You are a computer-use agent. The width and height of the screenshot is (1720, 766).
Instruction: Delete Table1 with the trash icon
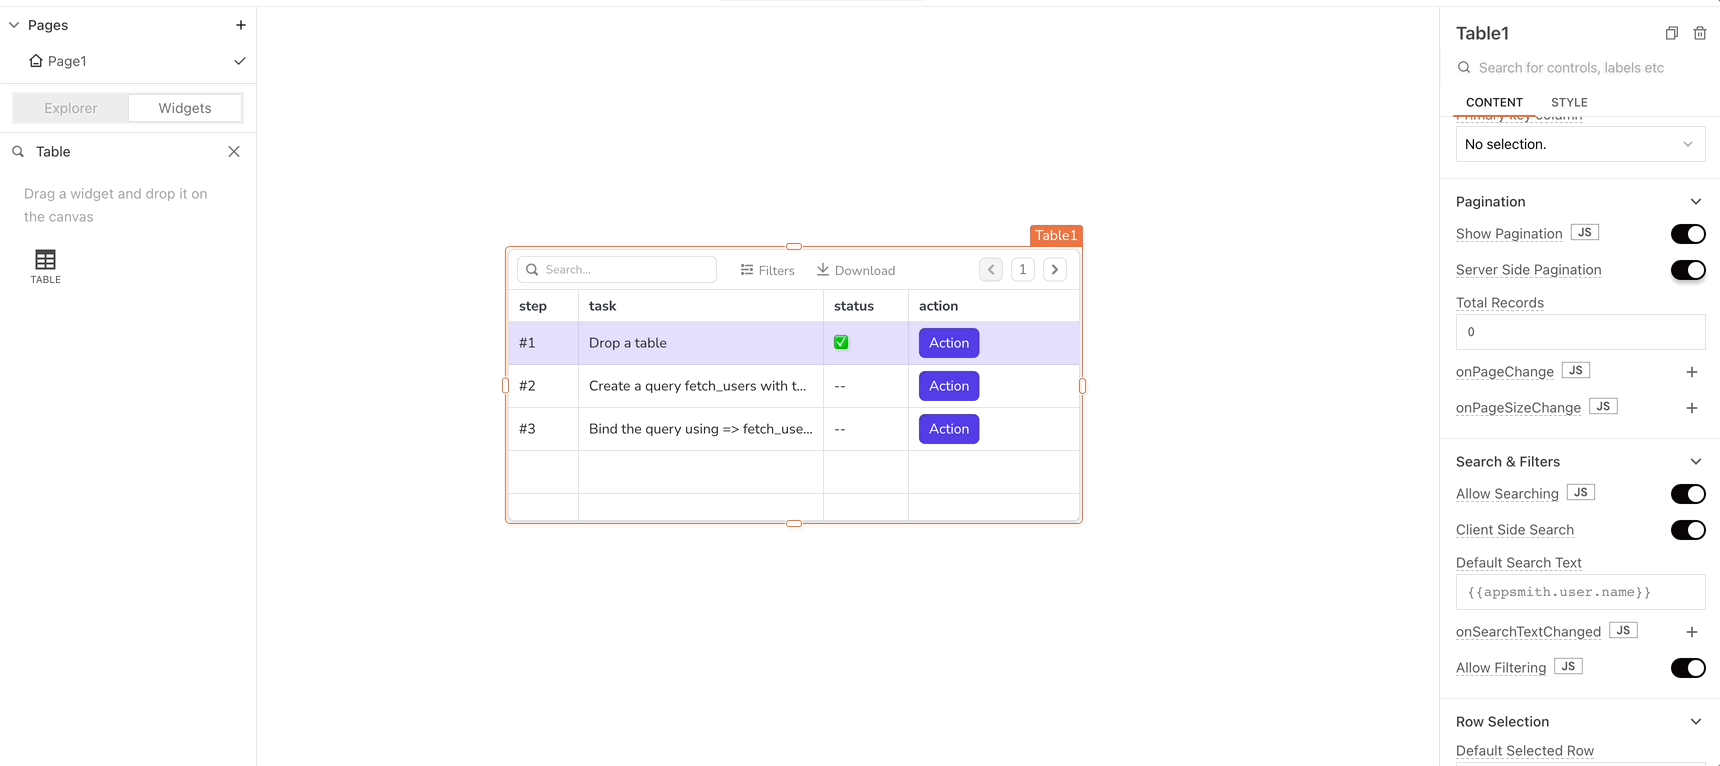tap(1700, 33)
